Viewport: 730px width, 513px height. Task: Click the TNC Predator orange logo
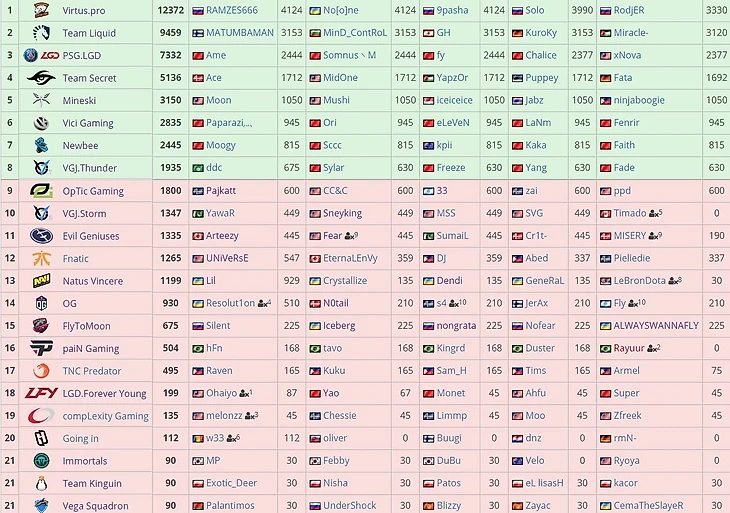coord(41,371)
